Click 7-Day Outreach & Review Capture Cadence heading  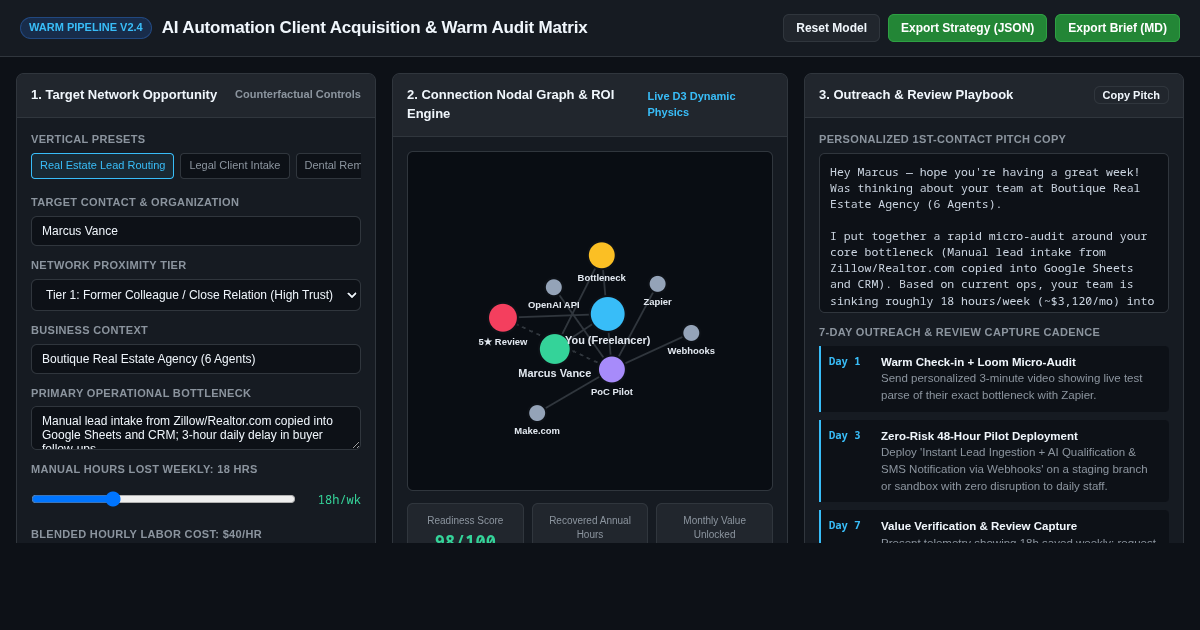pos(959,332)
